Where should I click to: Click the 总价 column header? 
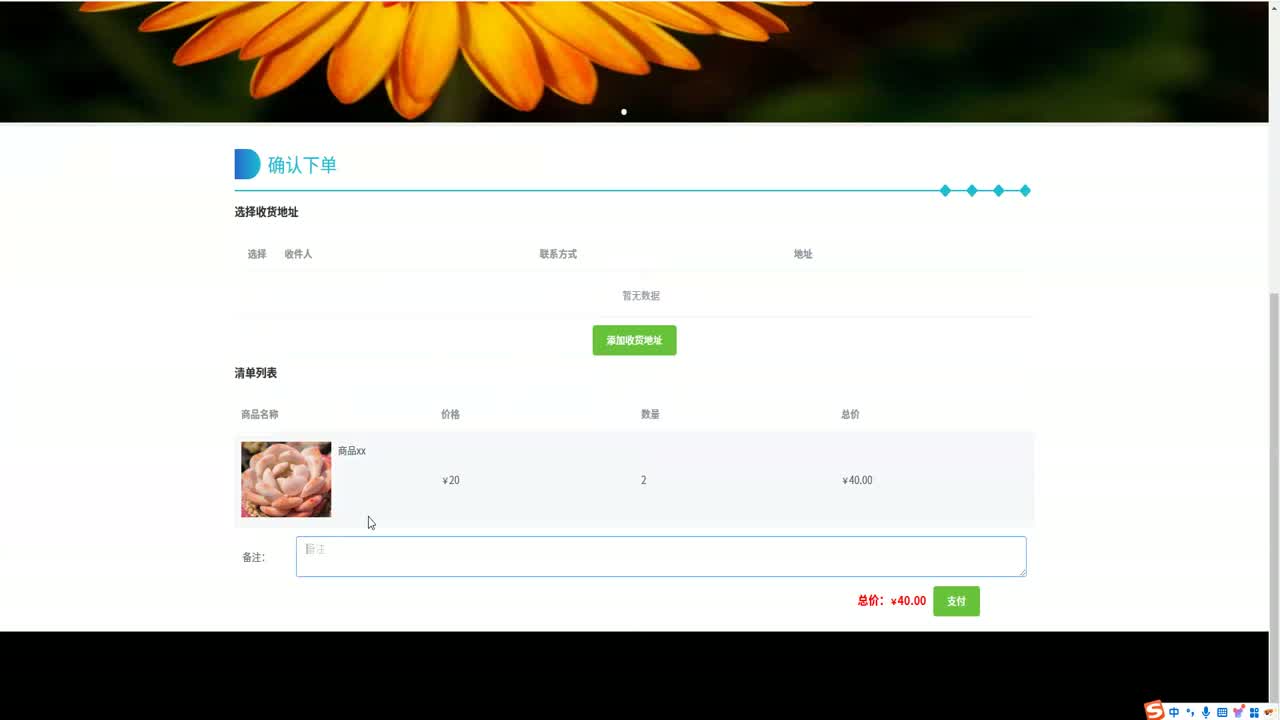point(850,414)
